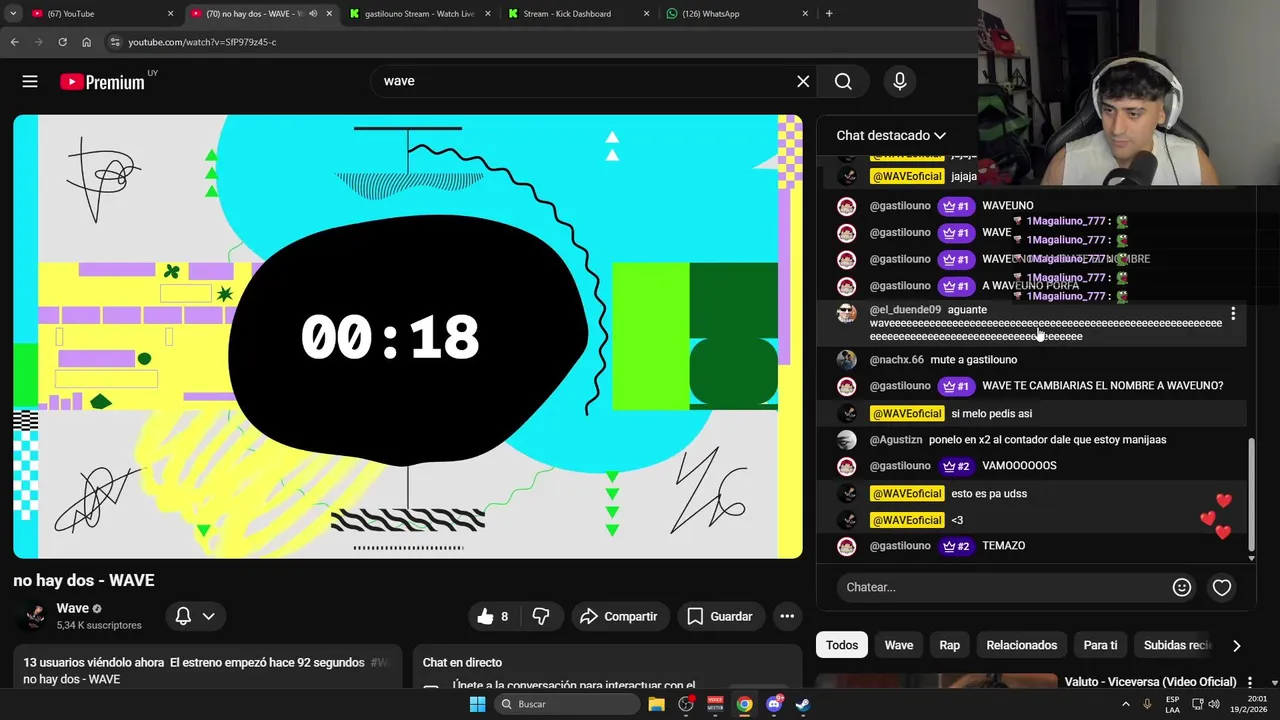The height and width of the screenshot is (720, 1280).
Task: Expand the 'Chat destacado' chat mode dropdown
Action: tap(891, 135)
